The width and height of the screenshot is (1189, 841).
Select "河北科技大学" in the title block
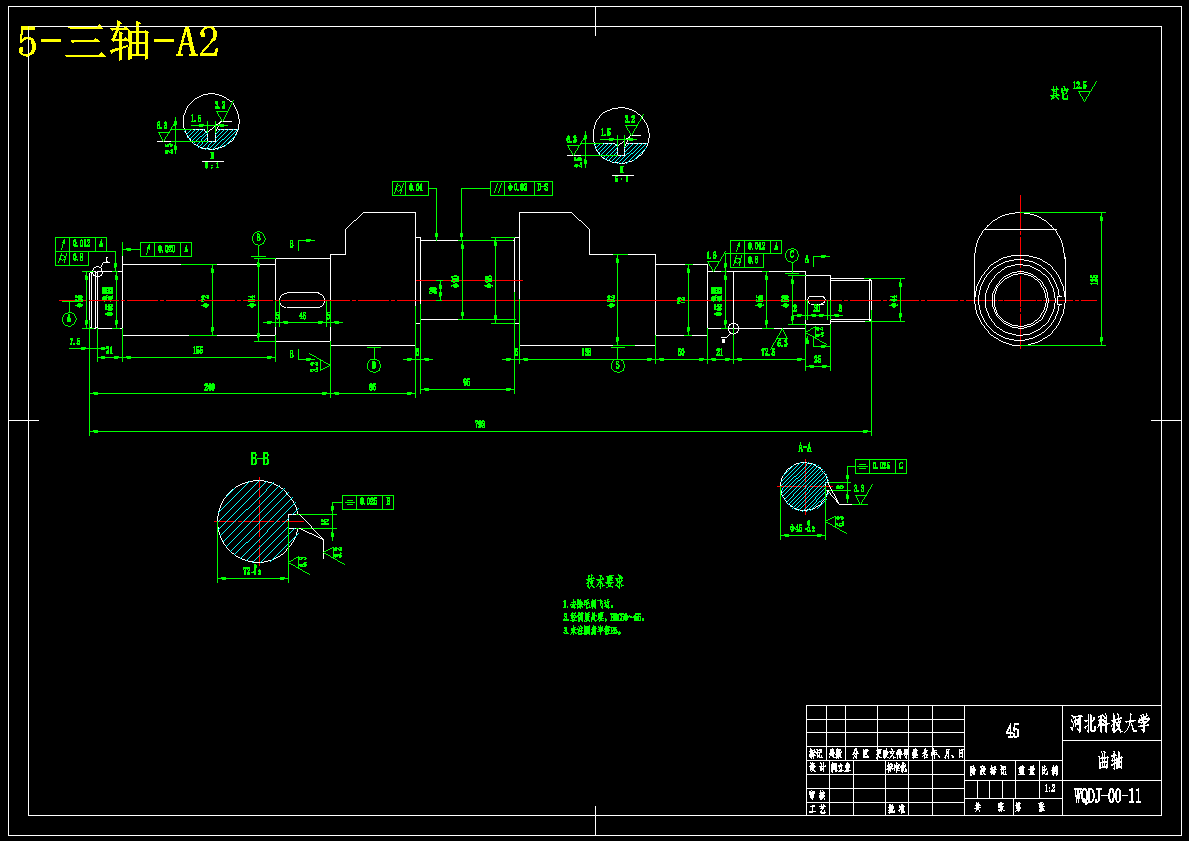(1110, 723)
